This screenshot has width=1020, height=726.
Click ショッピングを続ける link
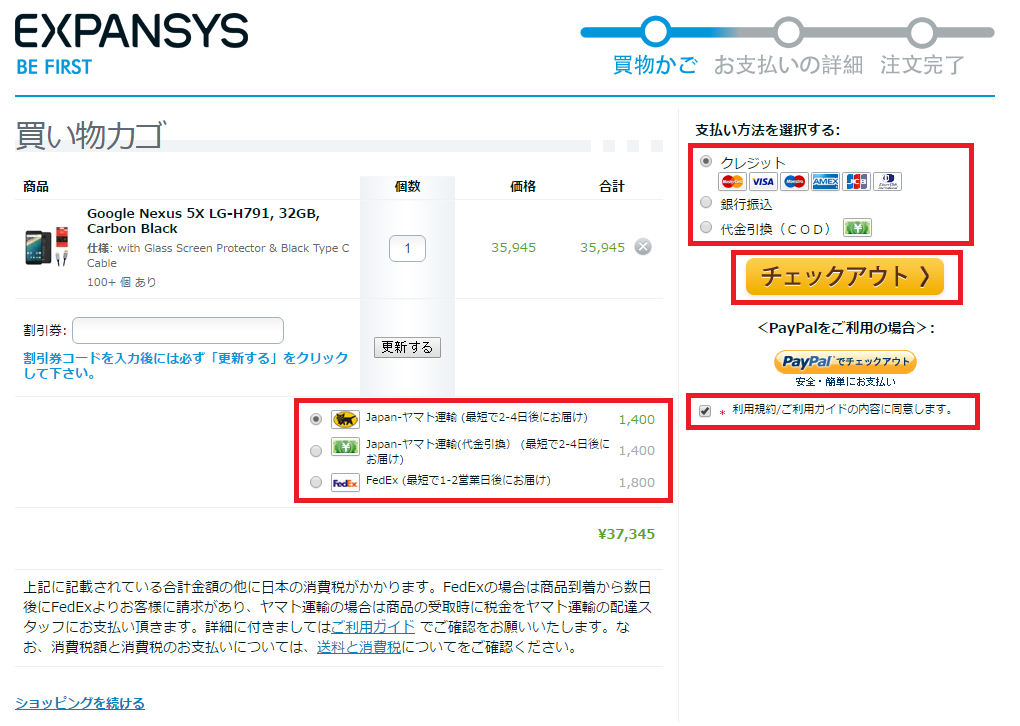click(80, 703)
